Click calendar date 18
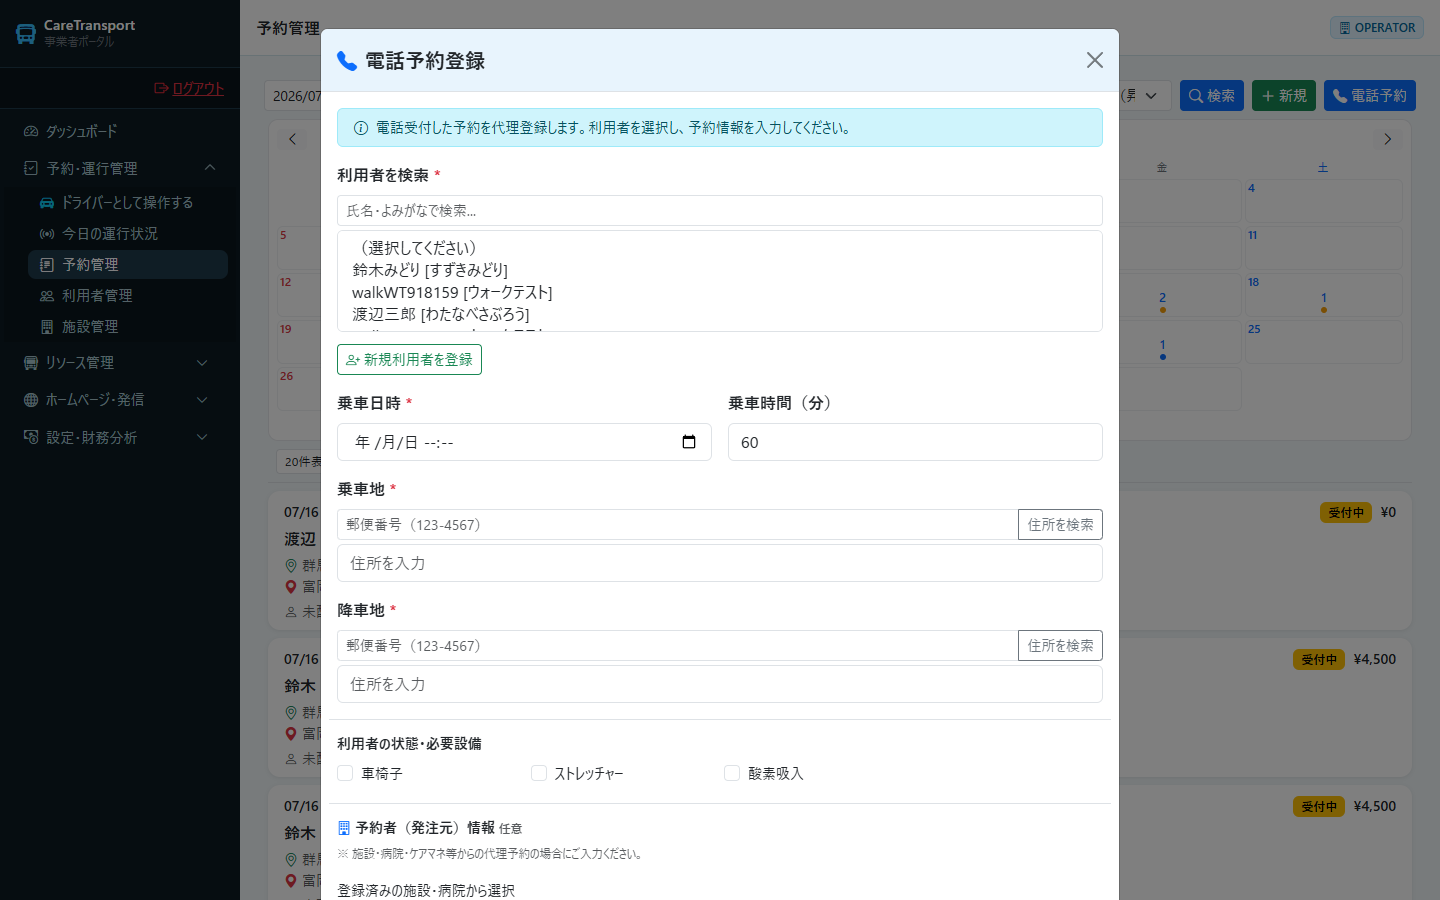Screen dimensions: 1440x900 tap(1323, 297)
